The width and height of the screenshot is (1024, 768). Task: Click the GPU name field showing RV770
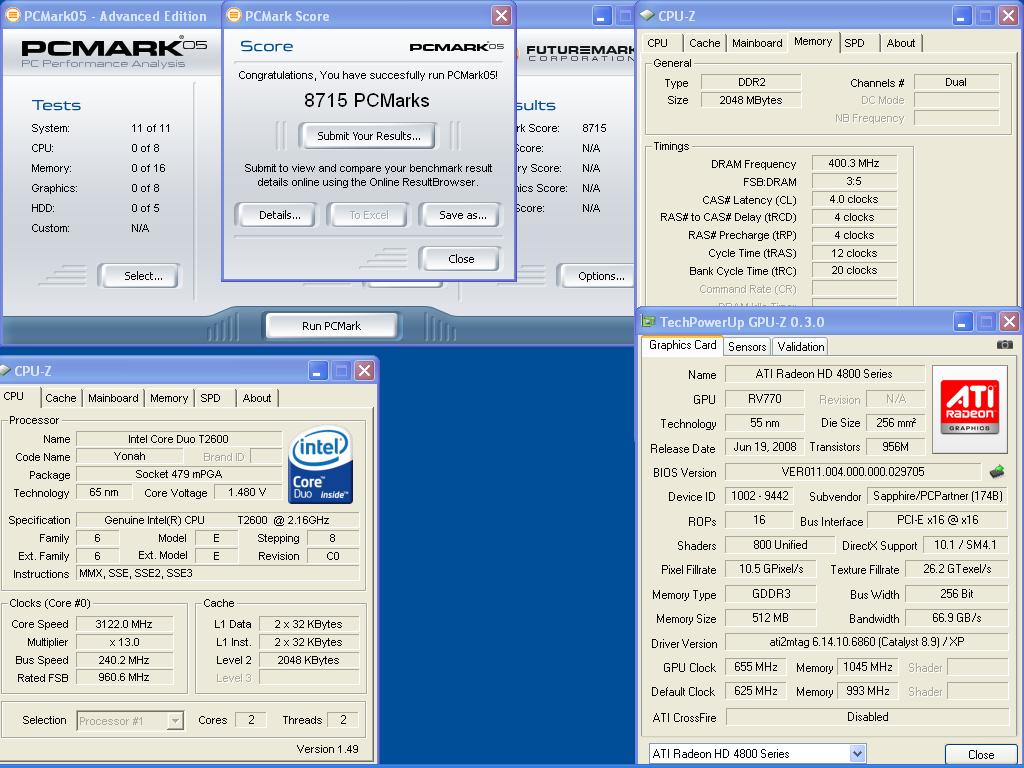click(765, 398)
